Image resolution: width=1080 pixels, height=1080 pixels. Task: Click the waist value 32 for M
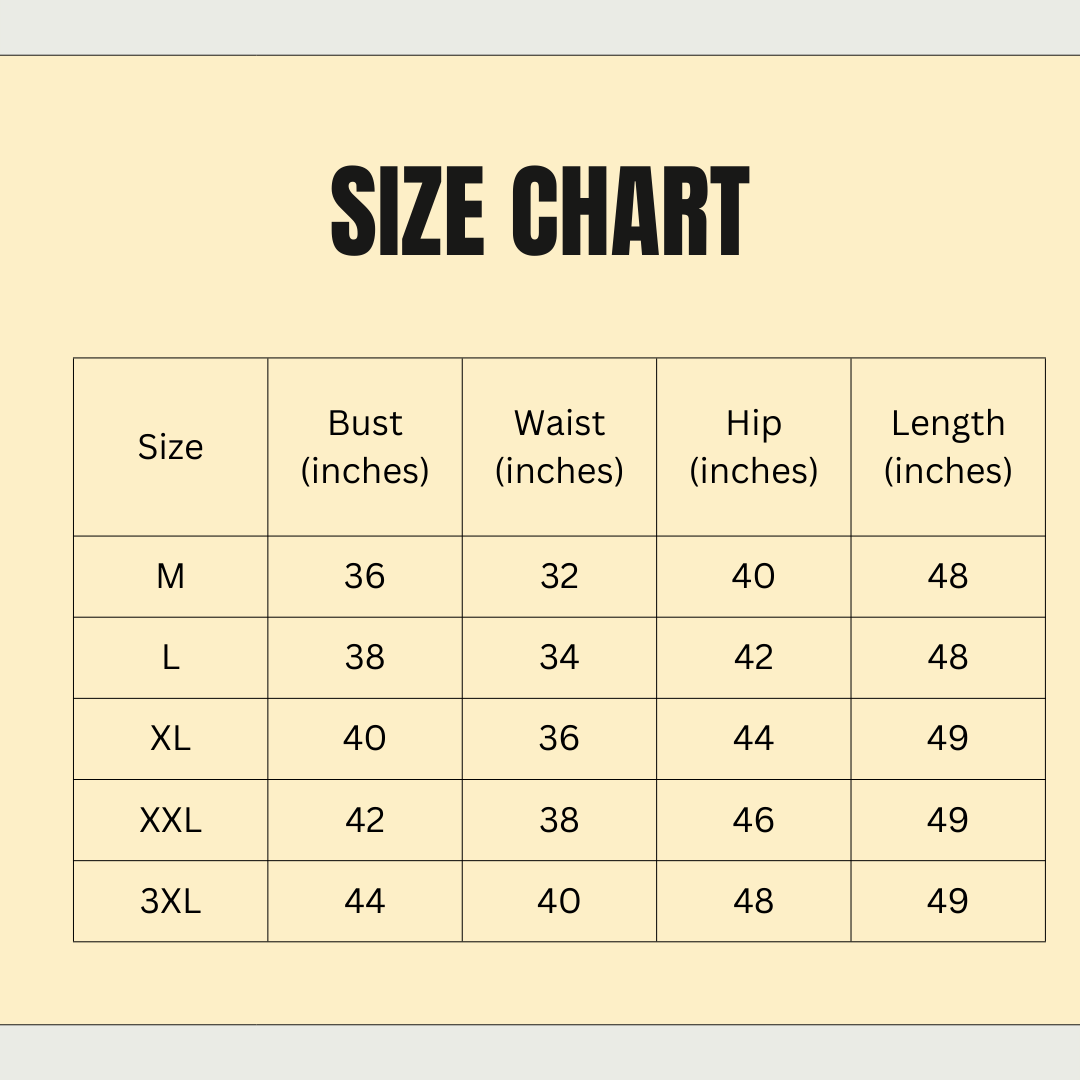(x=559, y=577)
